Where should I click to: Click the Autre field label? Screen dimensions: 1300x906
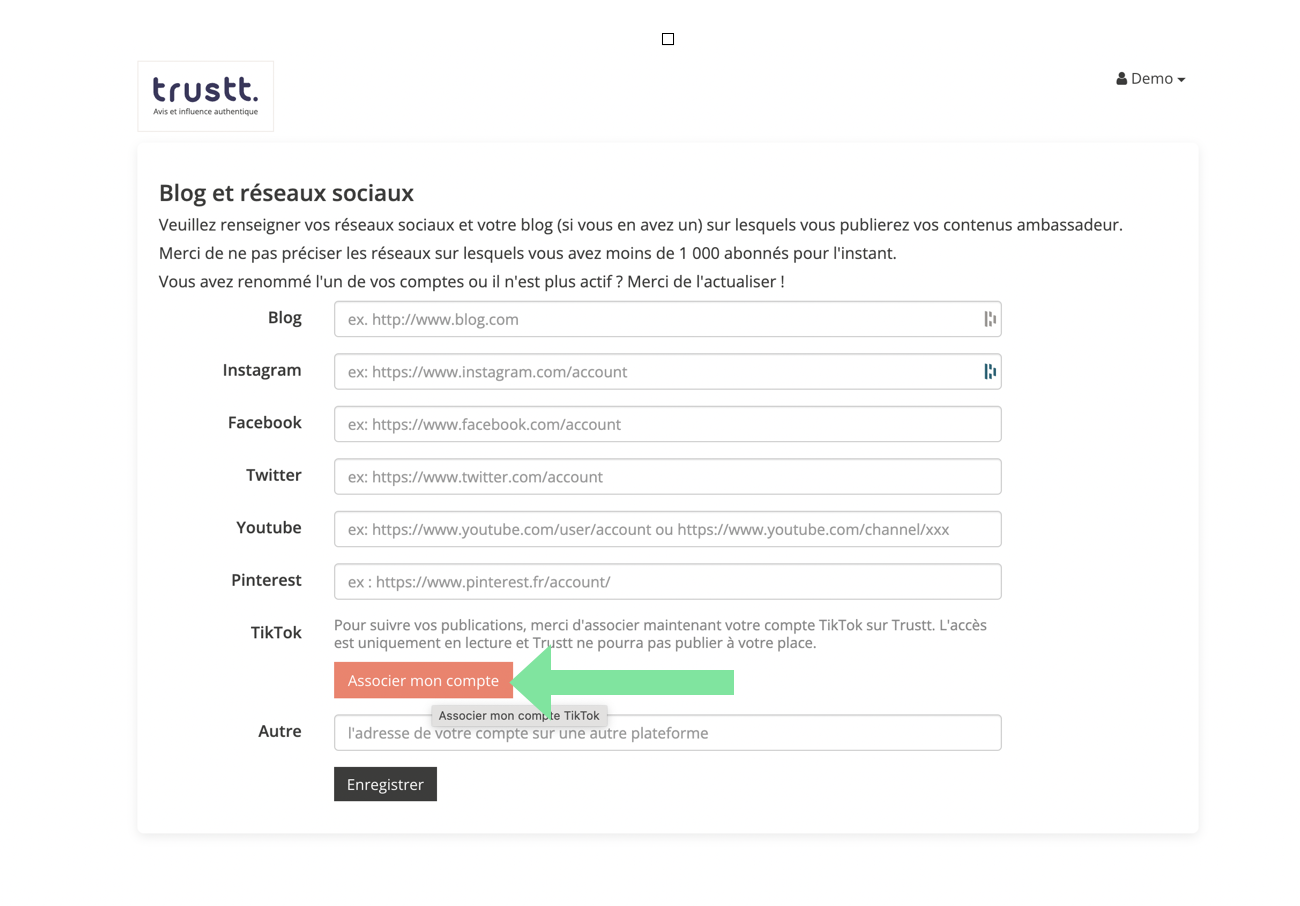pos(280,731)
